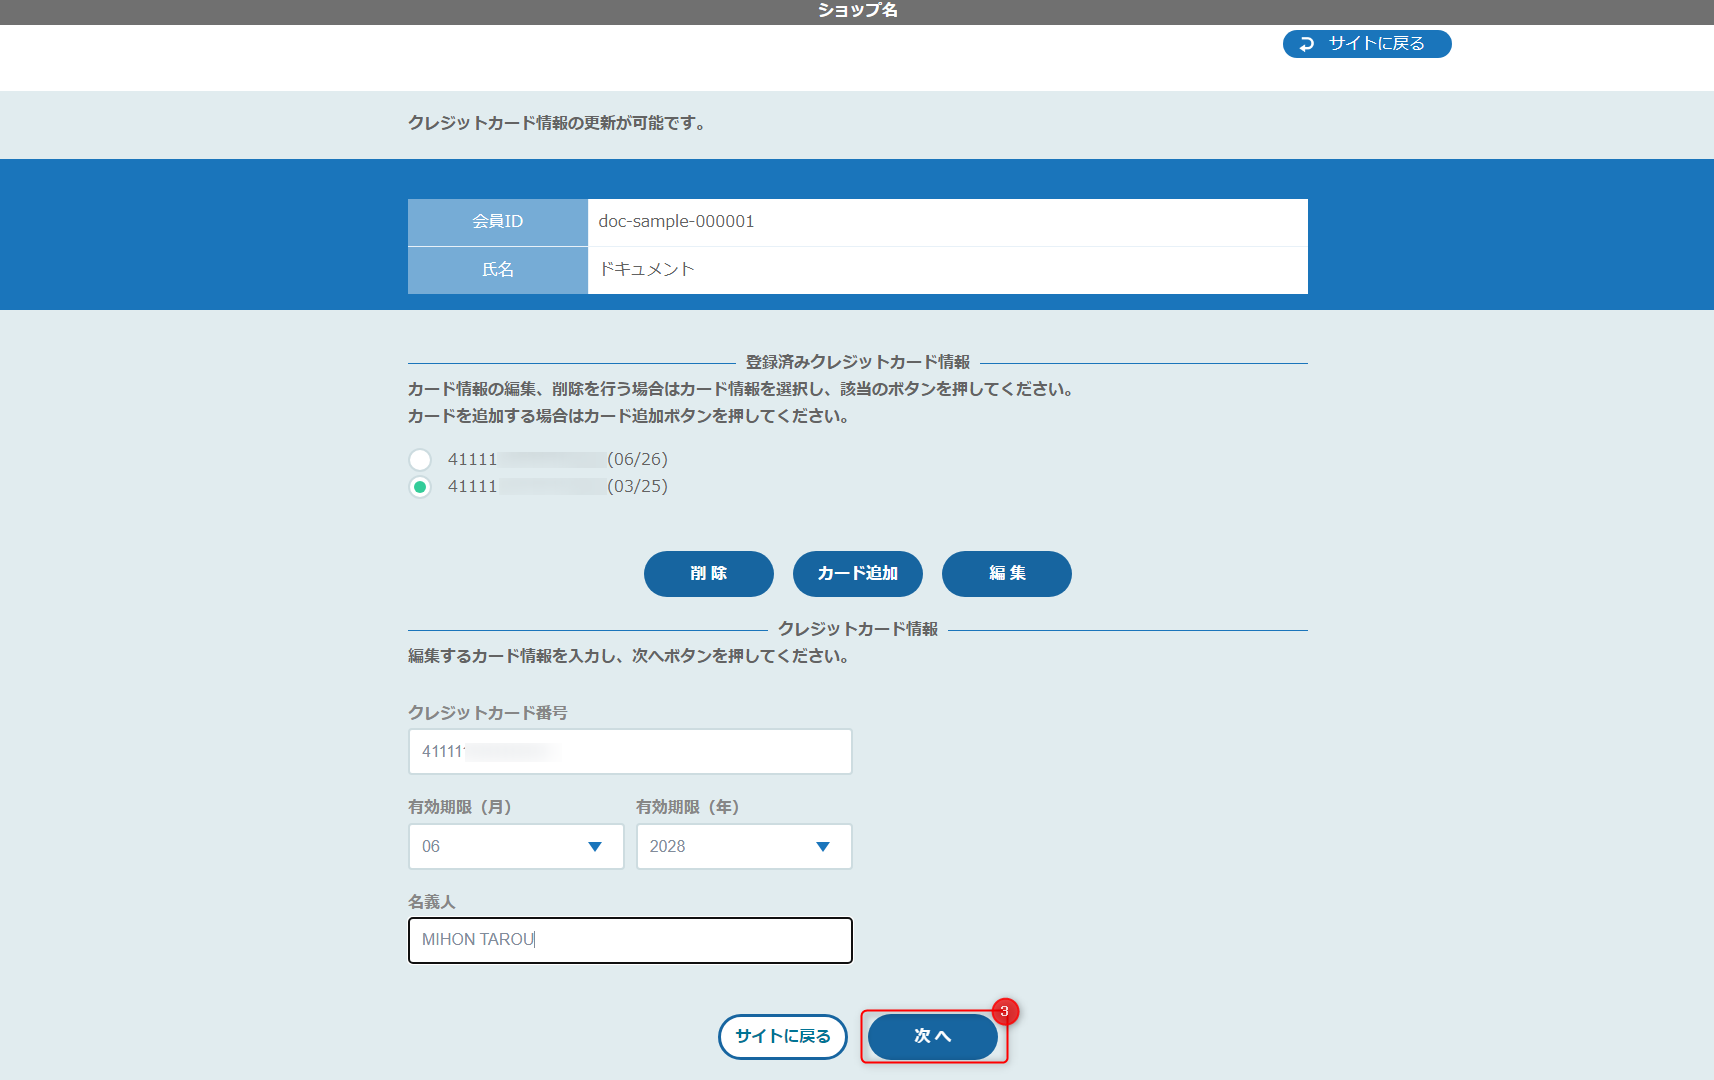Select the card expiring 03/25
The image size is (1714, 1080).
420,486
